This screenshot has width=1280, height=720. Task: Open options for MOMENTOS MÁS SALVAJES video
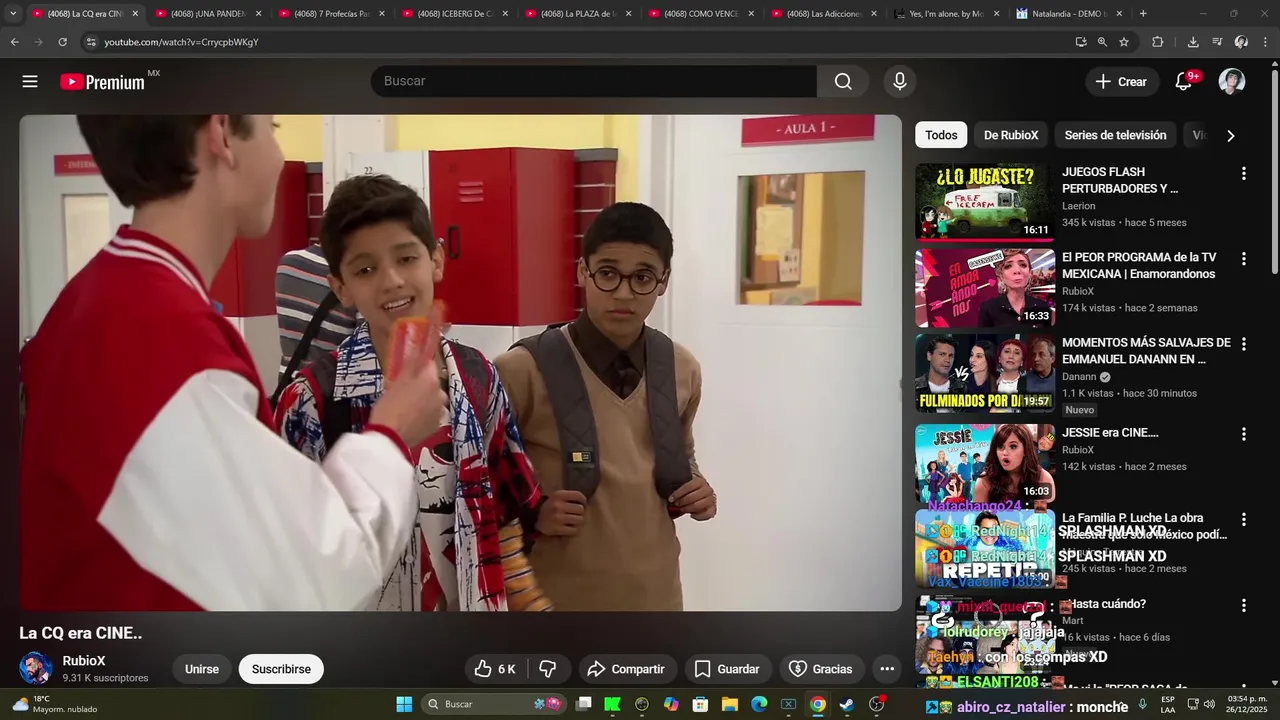click(x=1244, y=344)
